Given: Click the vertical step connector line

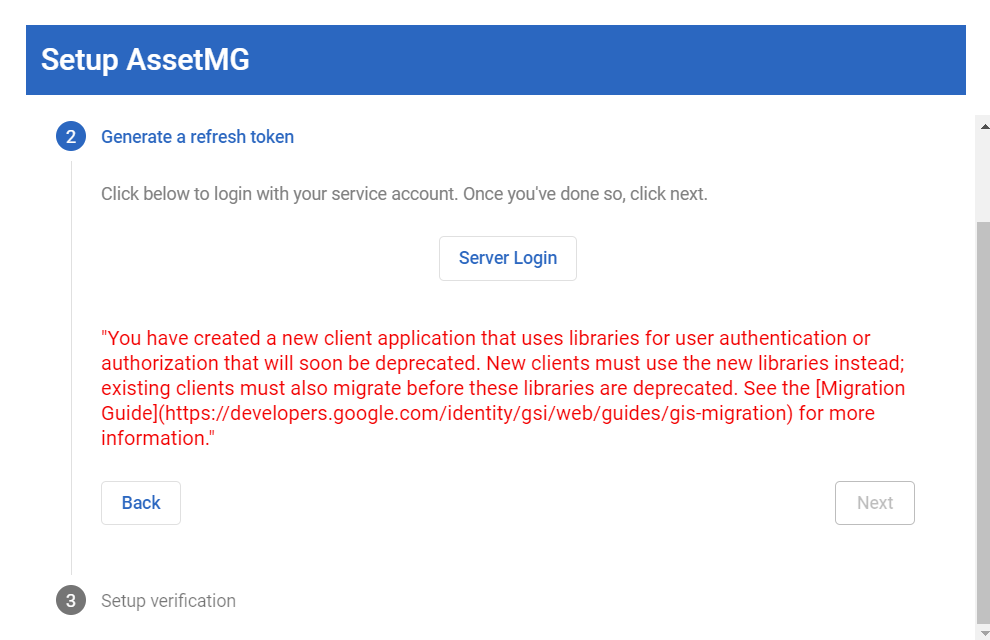Looking at the screenshot, I should tap(70, 370).
